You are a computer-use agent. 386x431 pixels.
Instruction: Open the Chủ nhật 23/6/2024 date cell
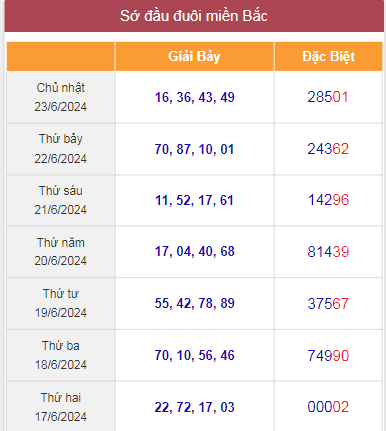tap(61, 97)
